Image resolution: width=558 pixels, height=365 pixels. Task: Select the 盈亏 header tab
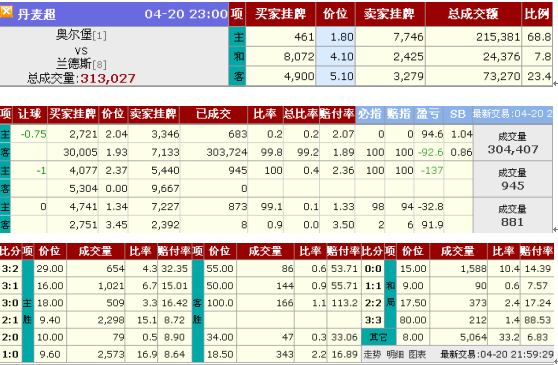pyautogui.click(x=428, y=114)
